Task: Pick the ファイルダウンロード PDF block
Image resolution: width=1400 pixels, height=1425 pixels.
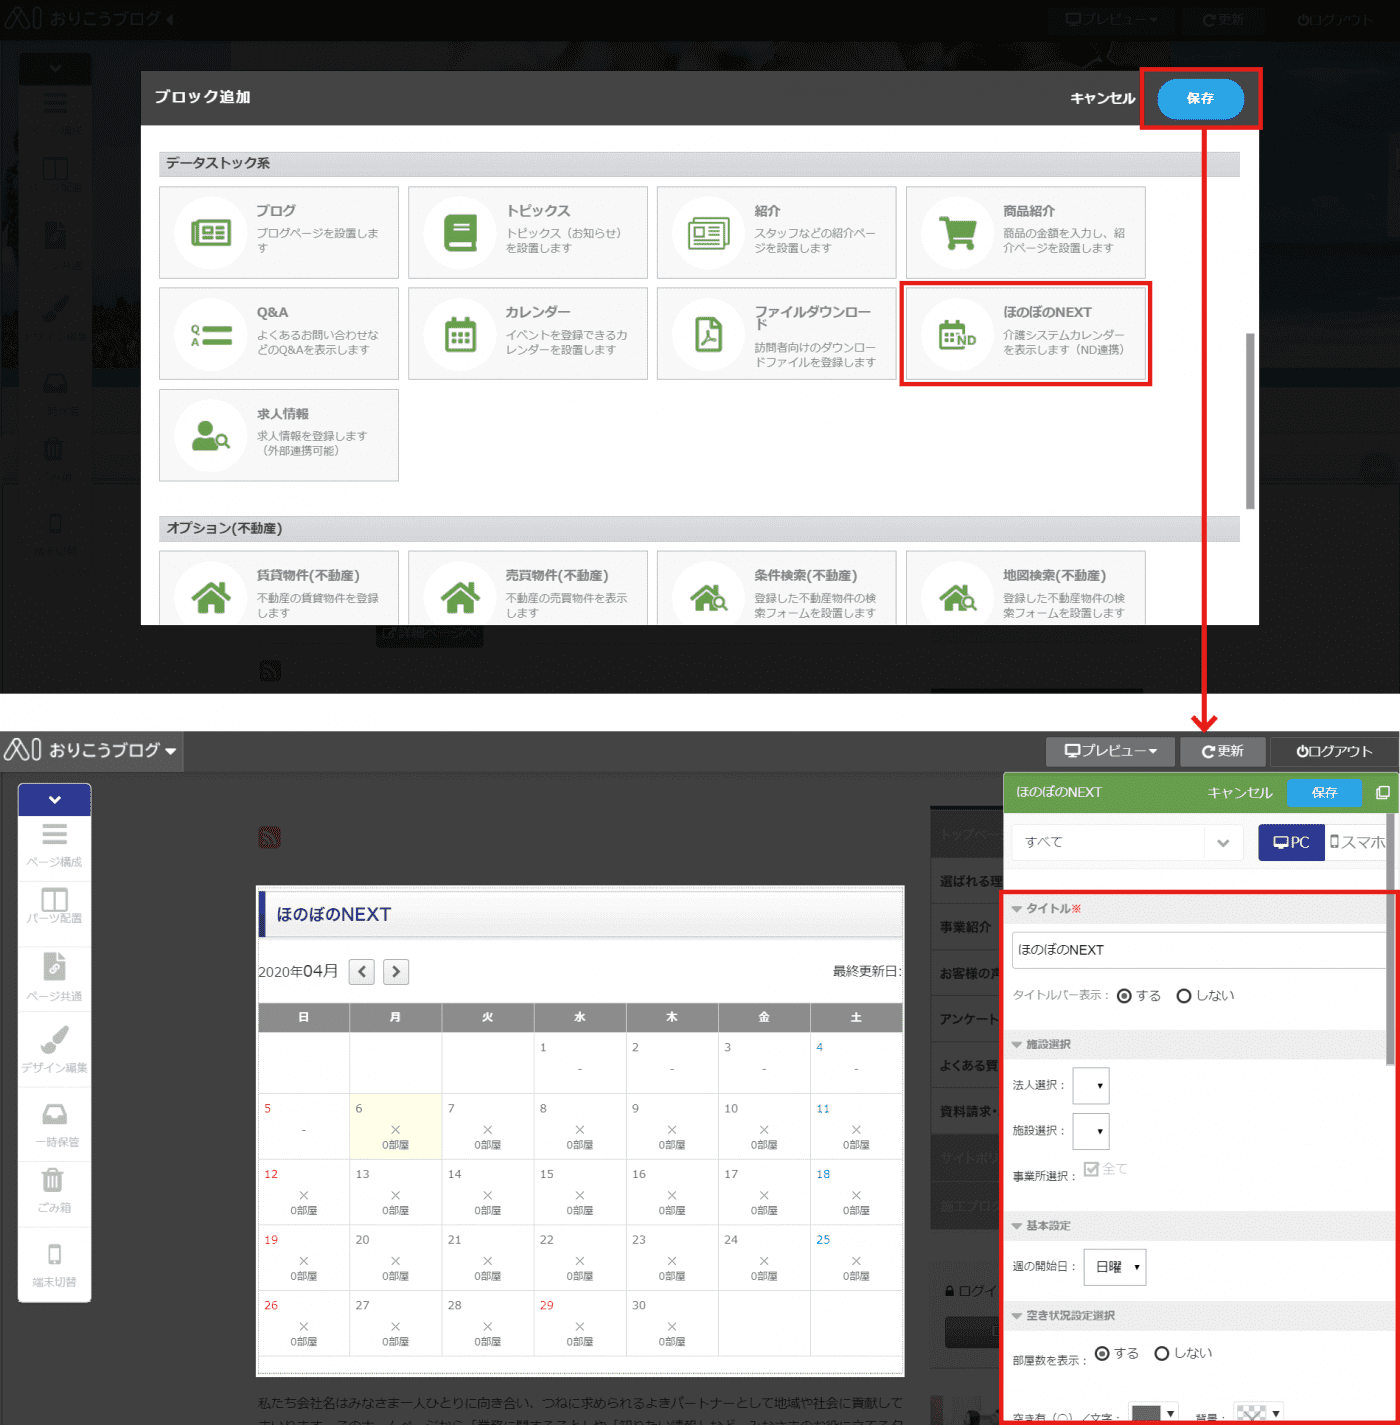Action: coord(777,334)
